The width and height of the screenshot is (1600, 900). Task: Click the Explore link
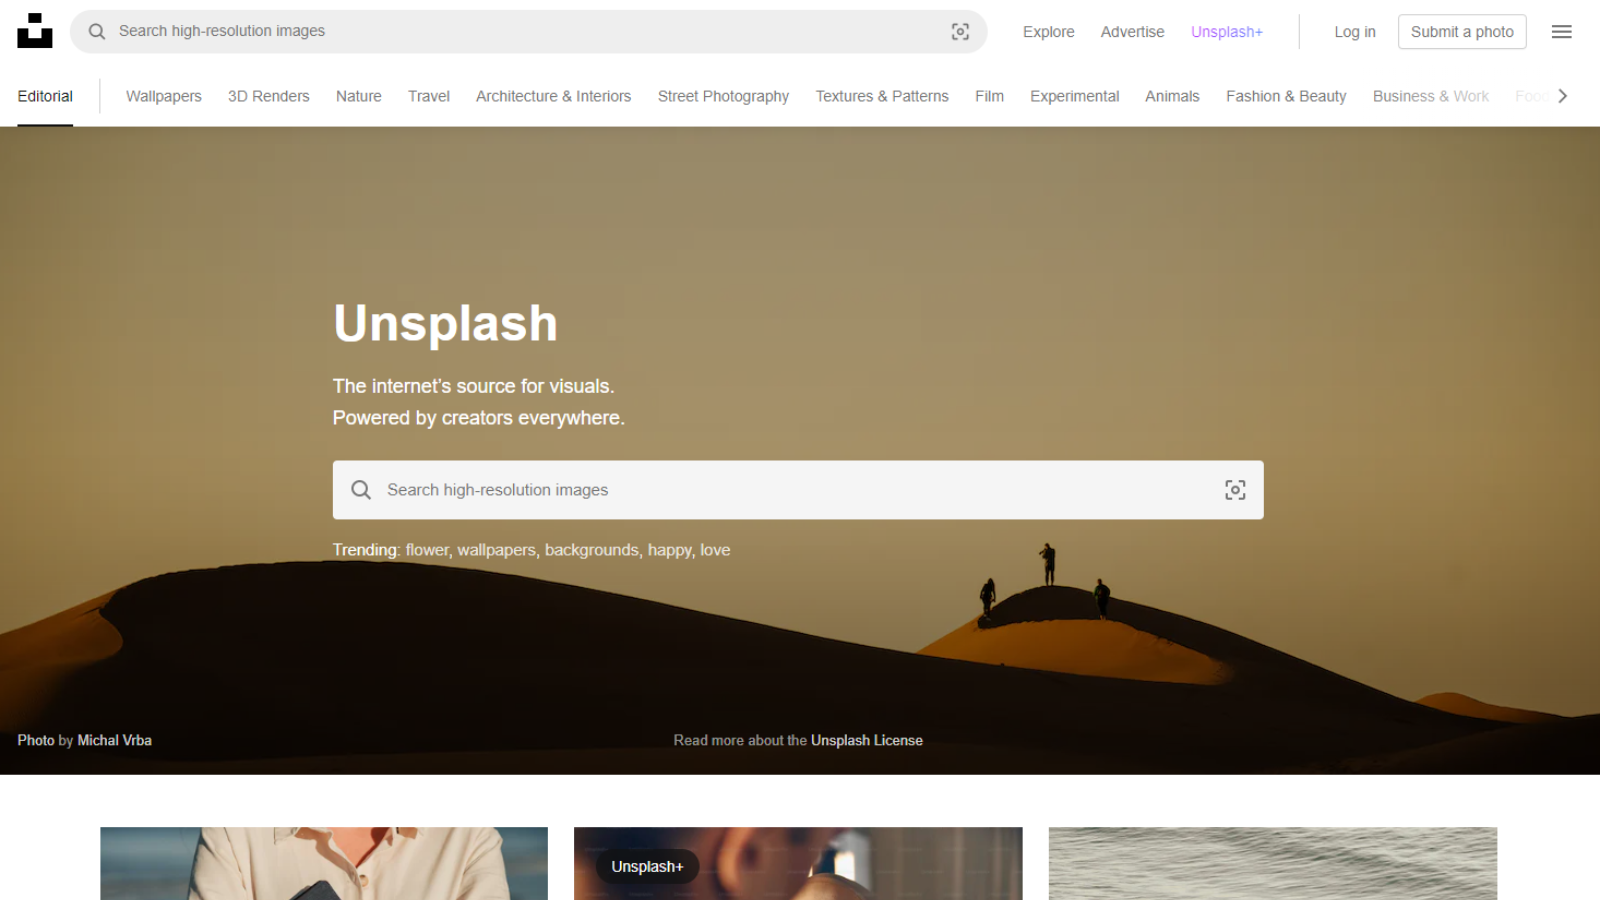1048,32
